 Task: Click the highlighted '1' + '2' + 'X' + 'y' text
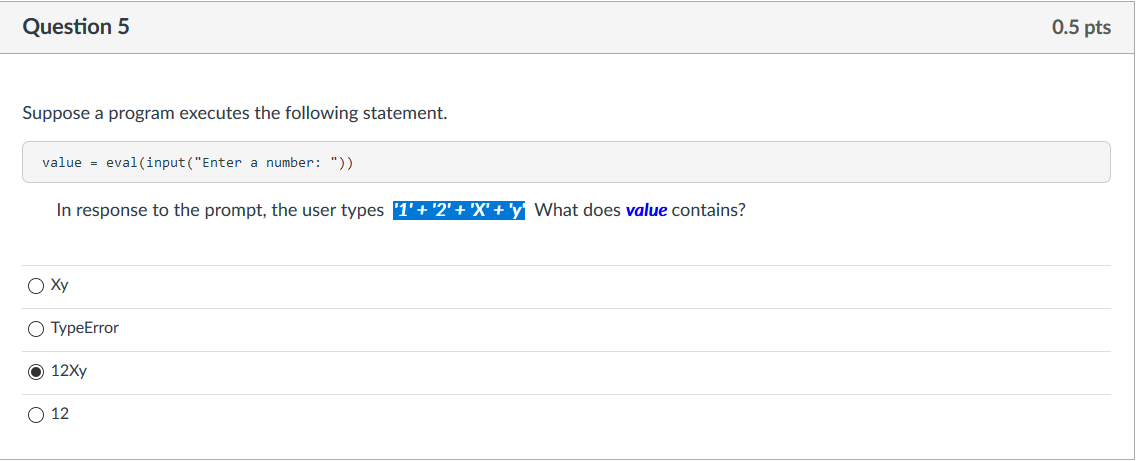tap(458, 211)
